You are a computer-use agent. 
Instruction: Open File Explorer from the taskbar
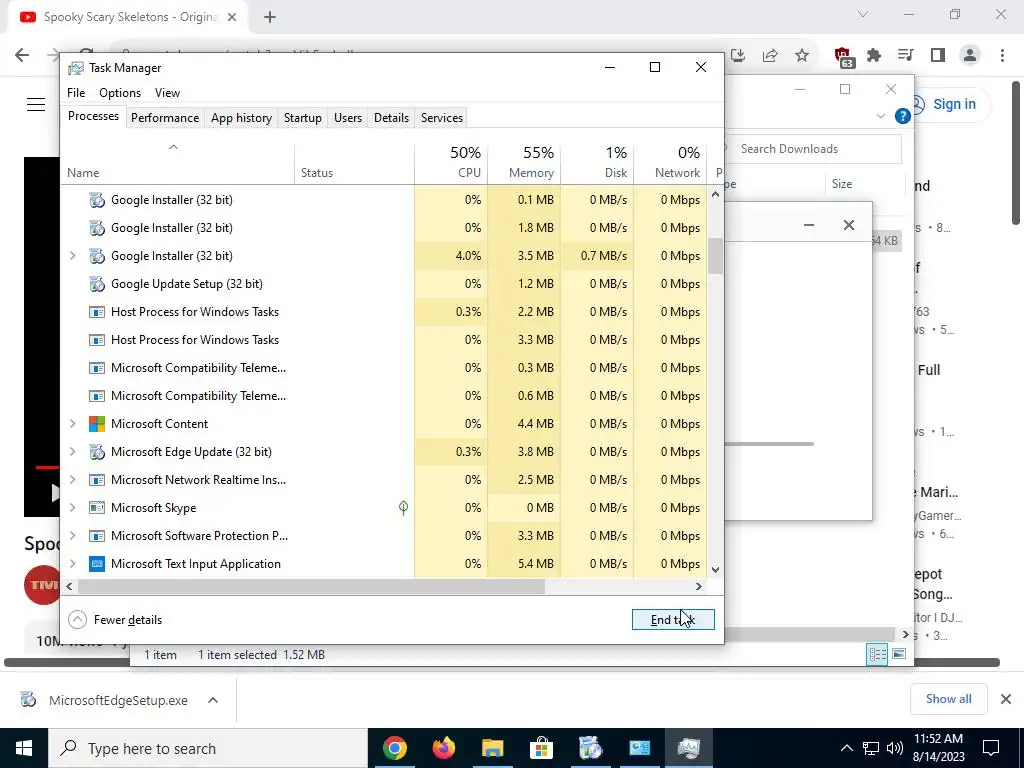[492, 748]
